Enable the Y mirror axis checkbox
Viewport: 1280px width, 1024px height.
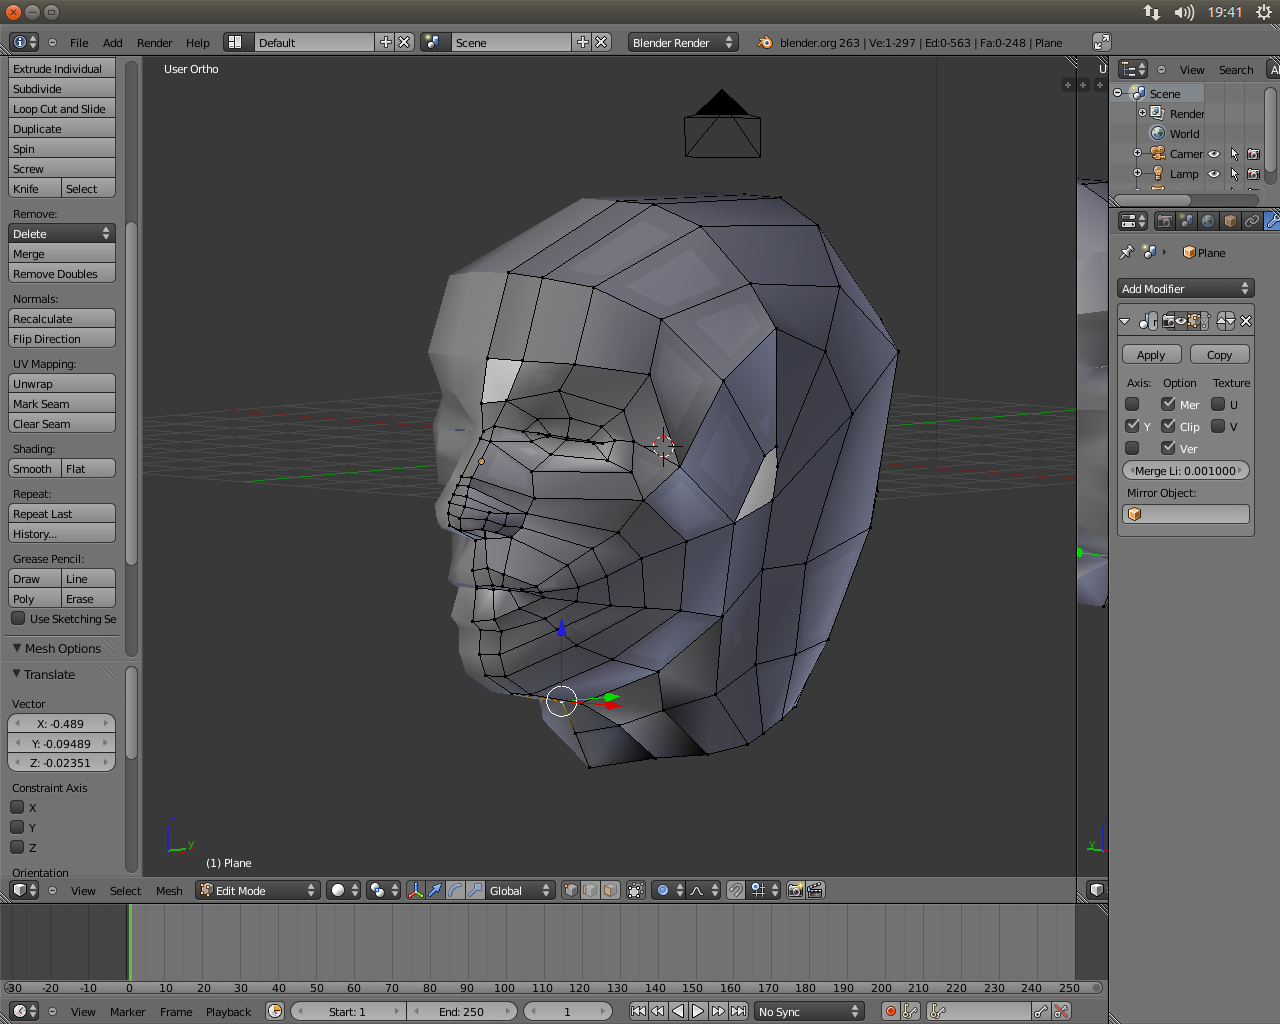(1132, 426)
